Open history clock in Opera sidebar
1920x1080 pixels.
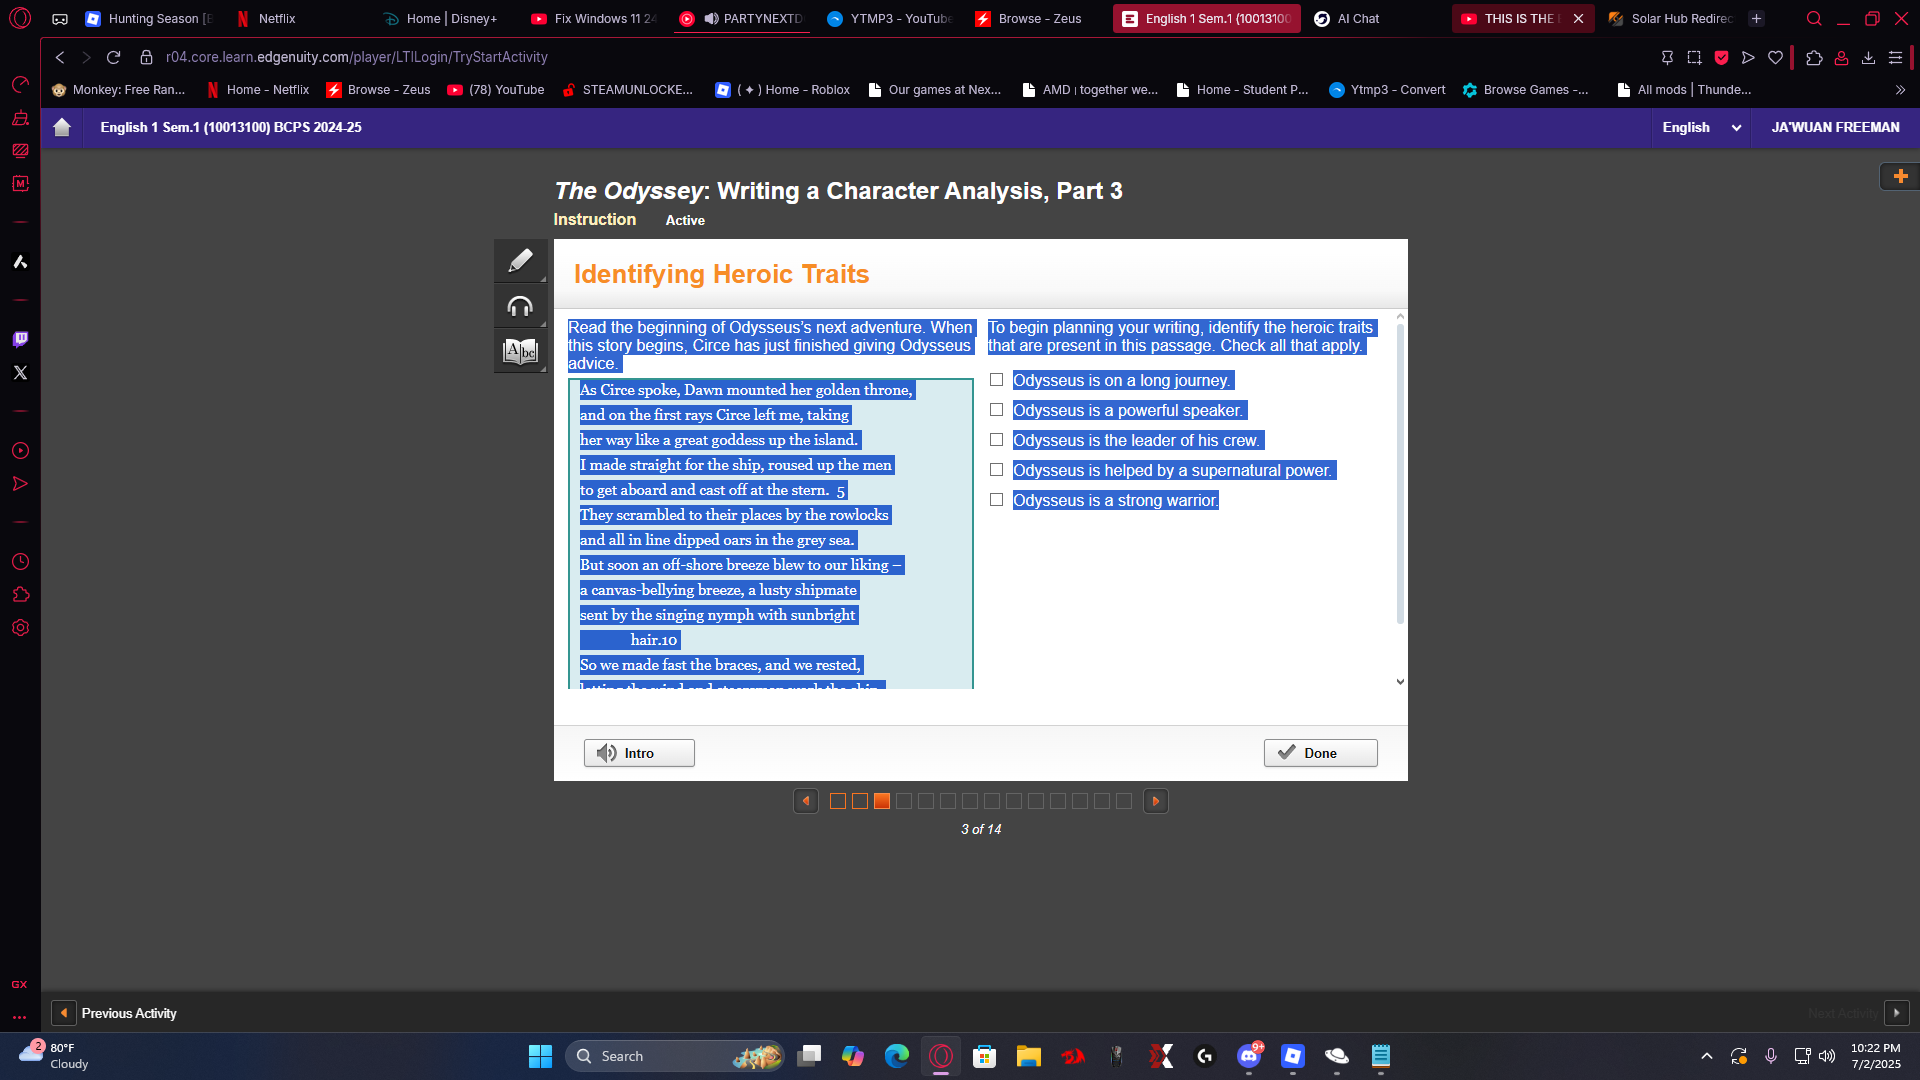pyautogui.click(x=20, y=562)
